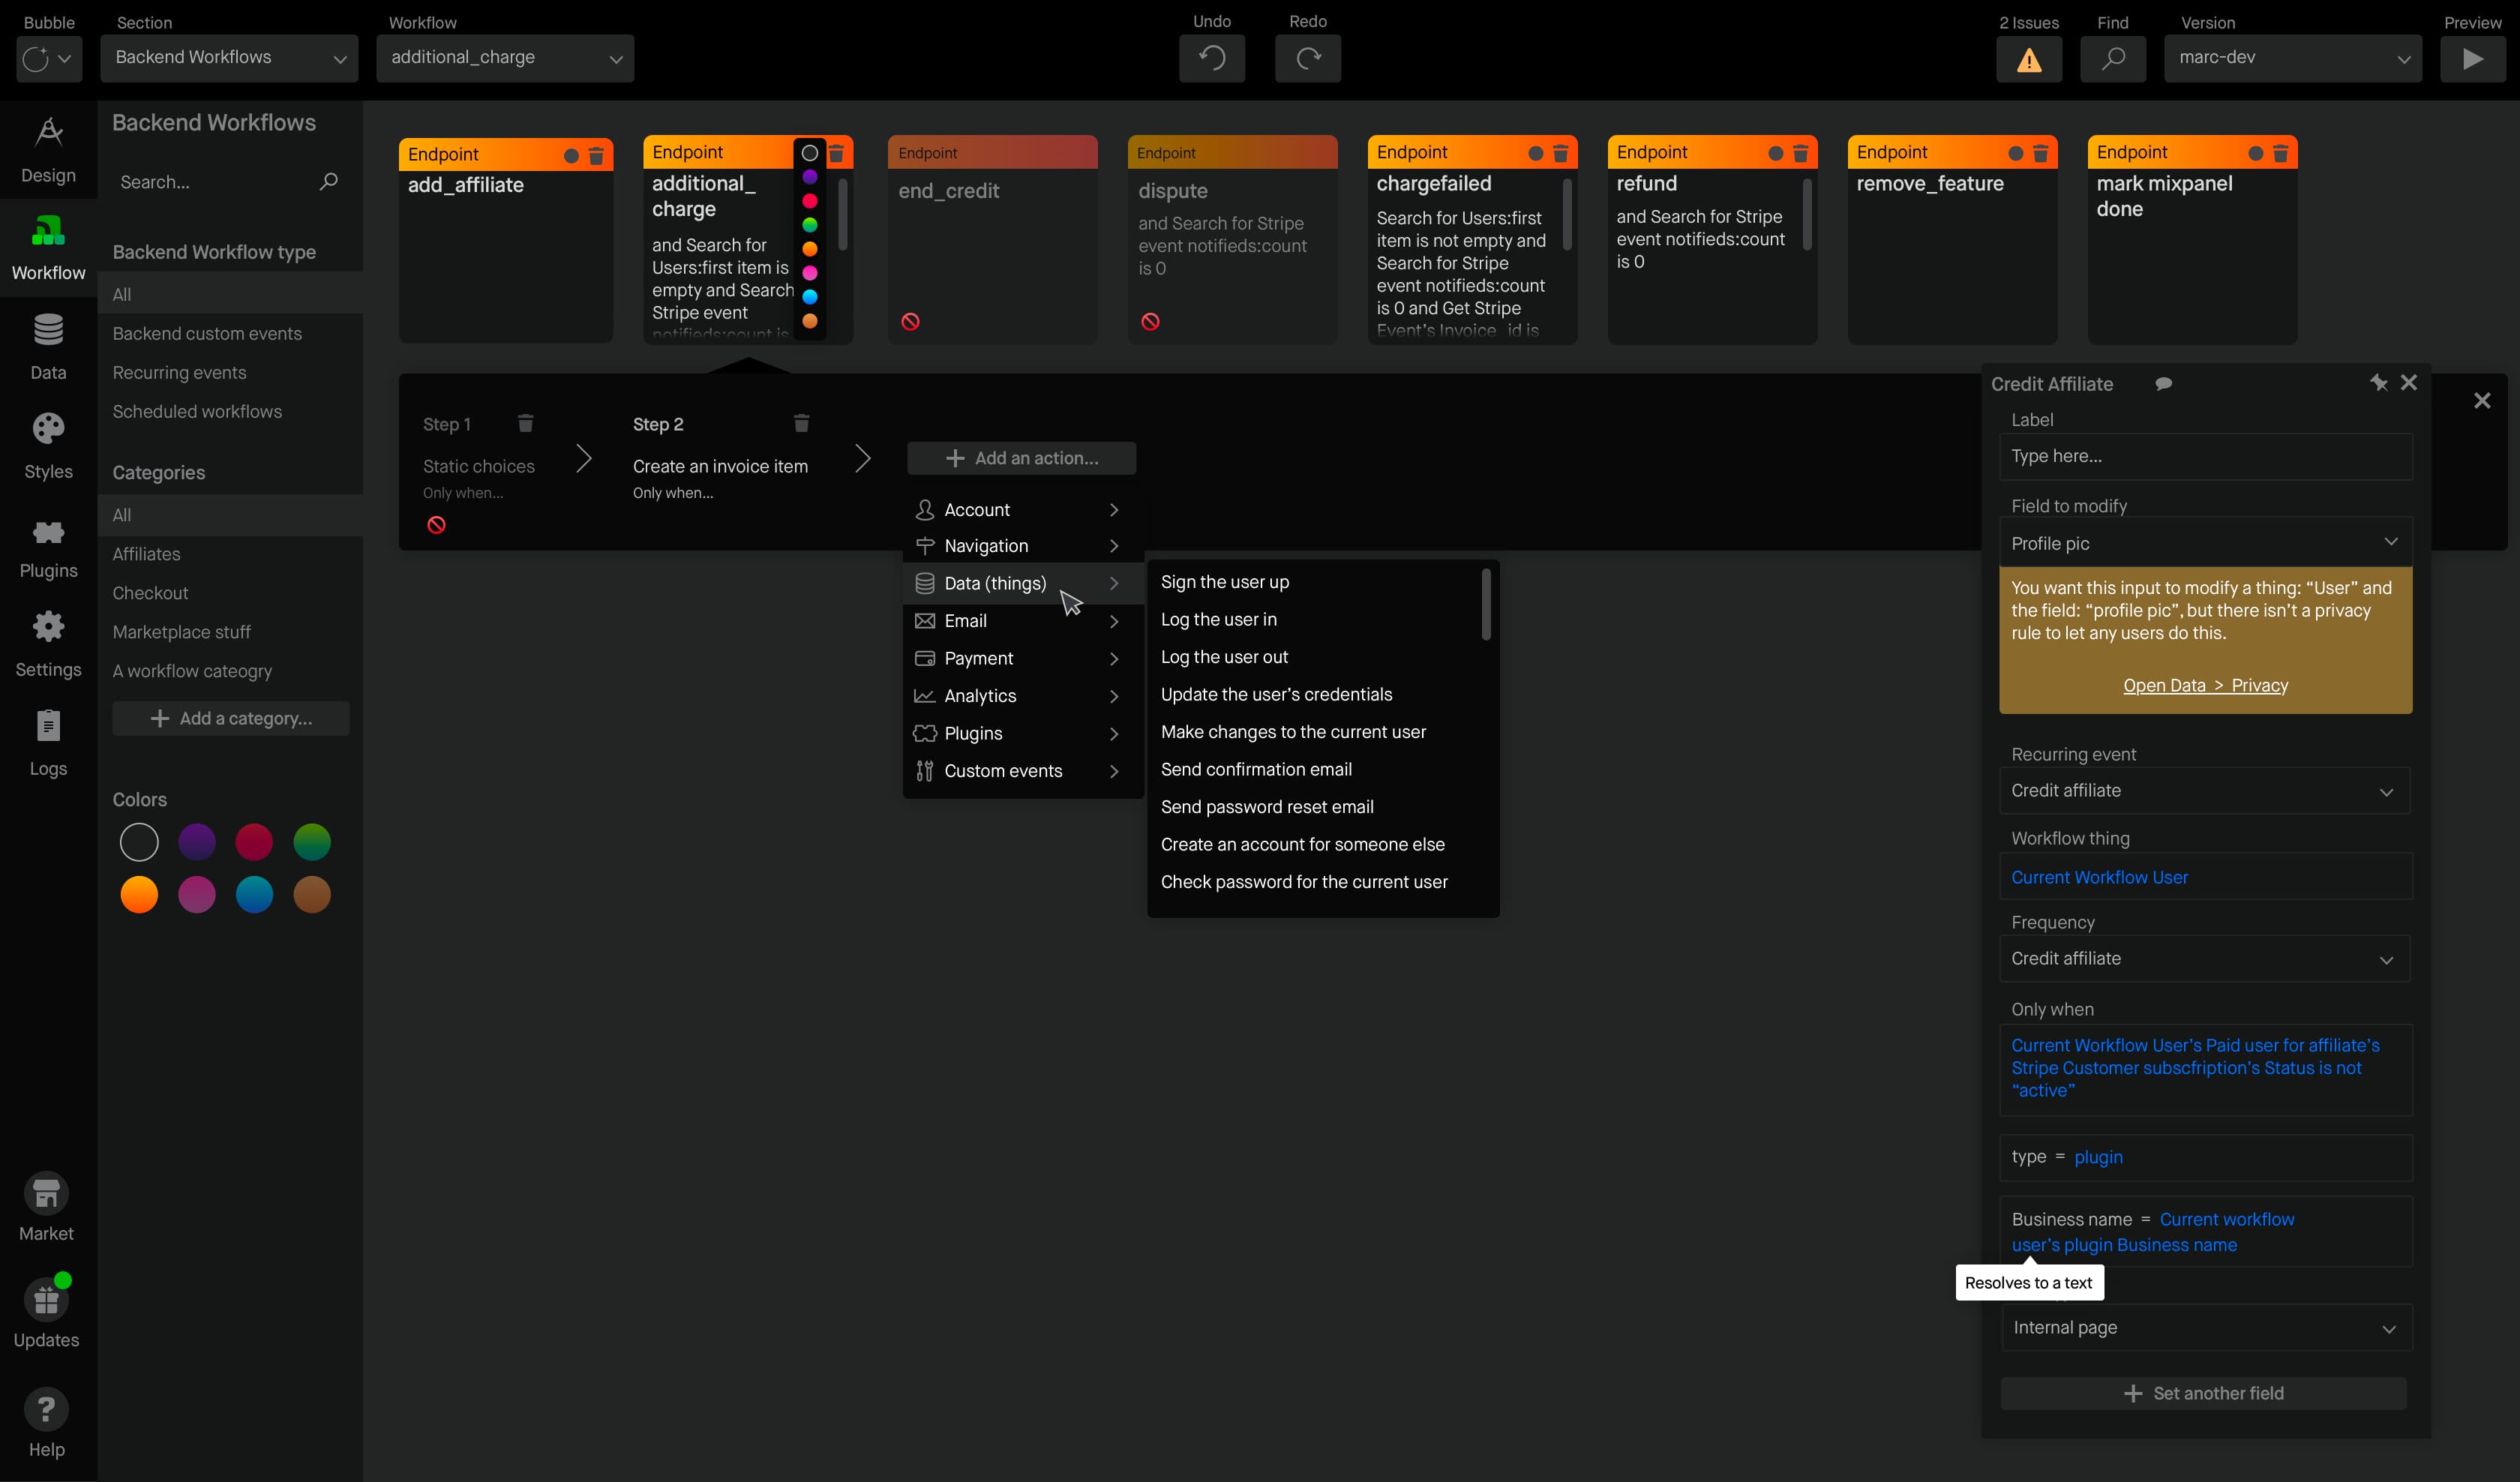
Task: Click 'Current Workflow User' link
Action: [2100, 877]
